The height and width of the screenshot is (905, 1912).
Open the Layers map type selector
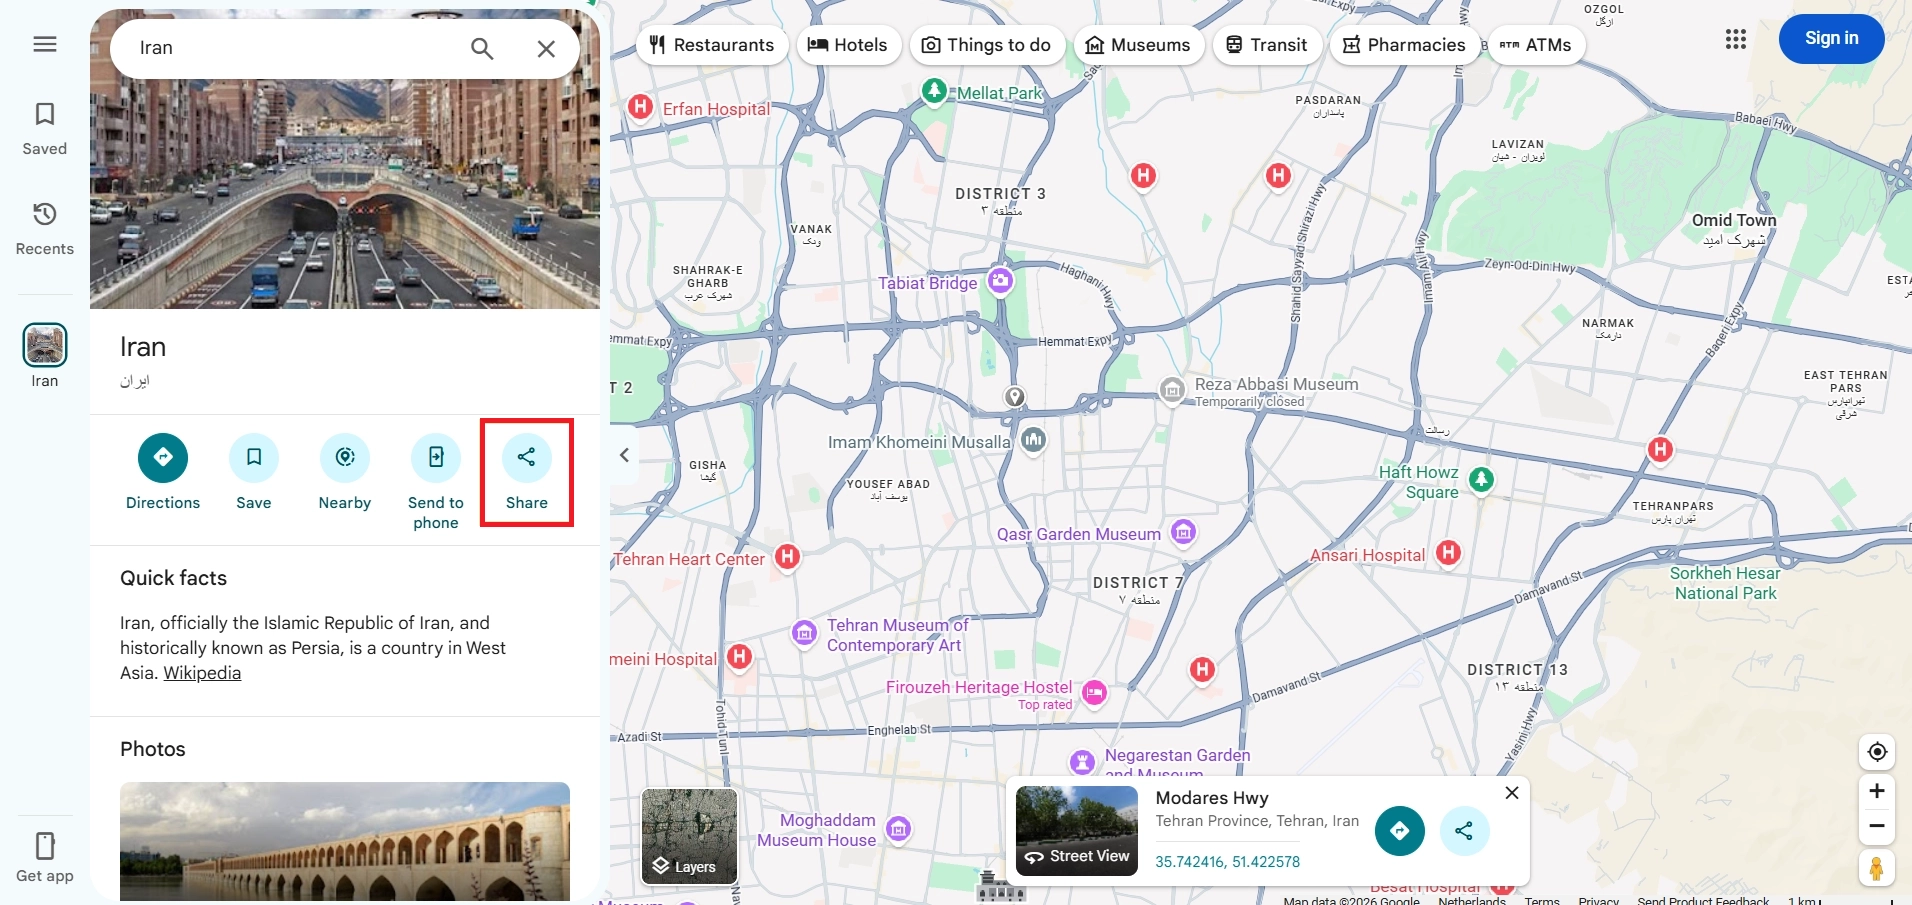tap(689, 836)
